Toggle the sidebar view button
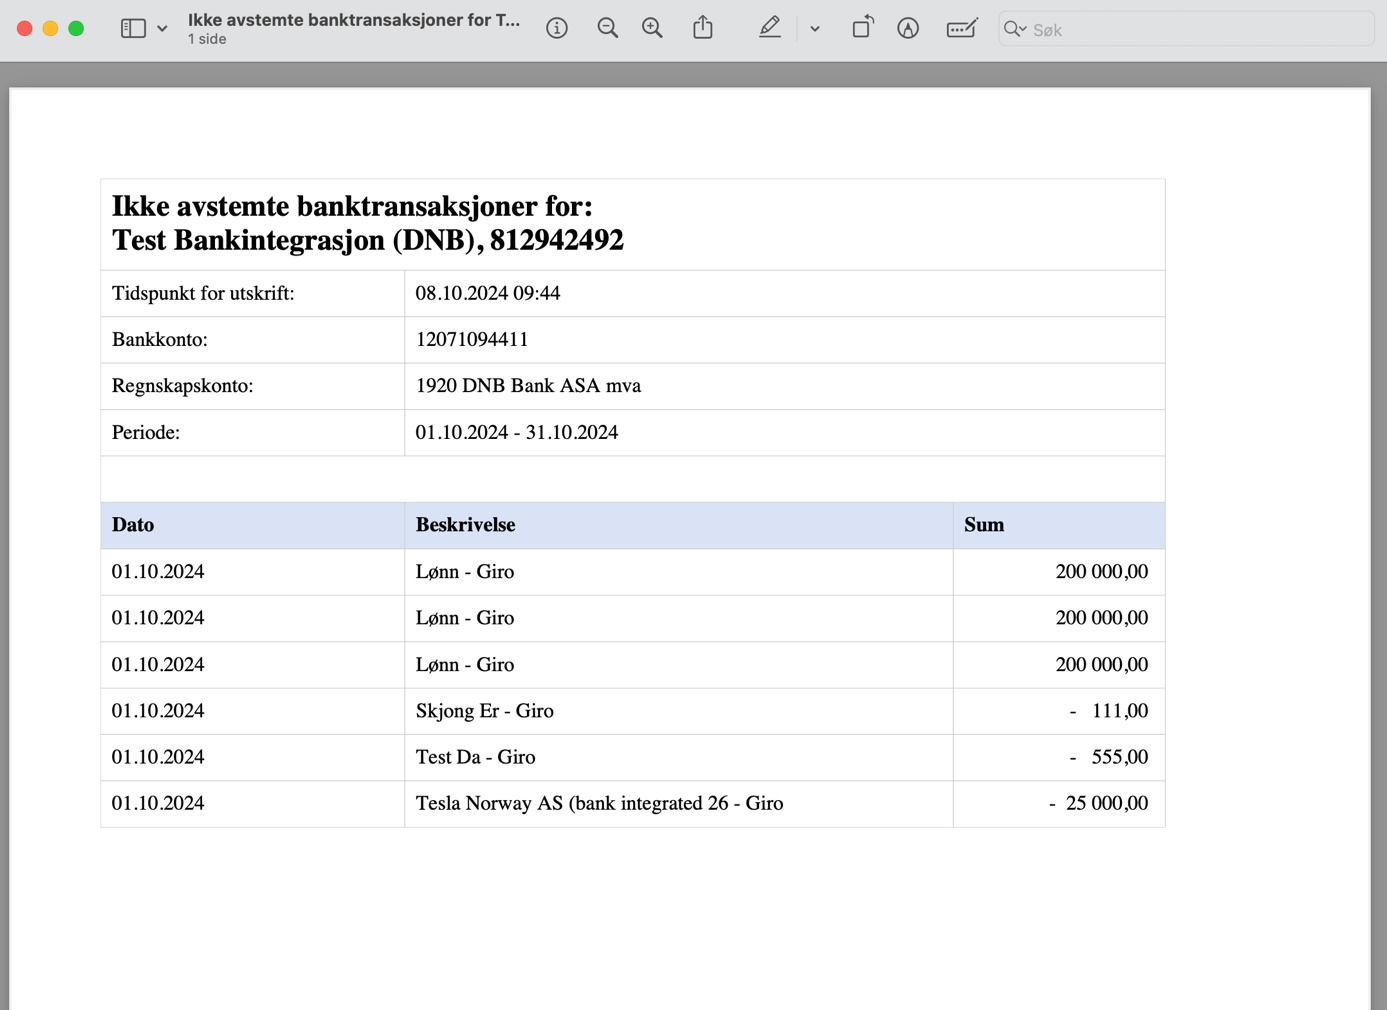Viewport: 1387px width, 1010px height. 133,29
